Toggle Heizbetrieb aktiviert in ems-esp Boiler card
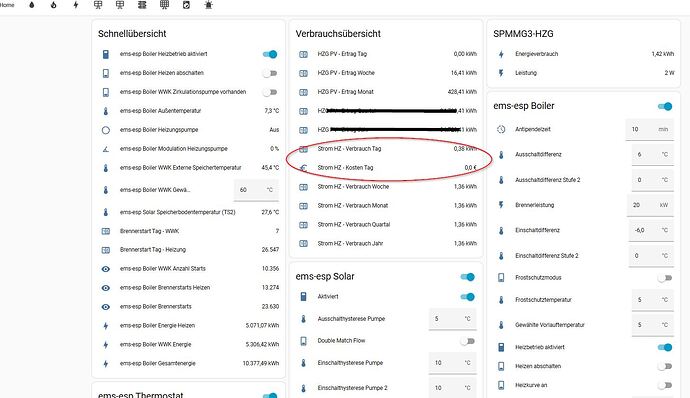The height and width of the screenshot is (398, 690). (665, 347)
